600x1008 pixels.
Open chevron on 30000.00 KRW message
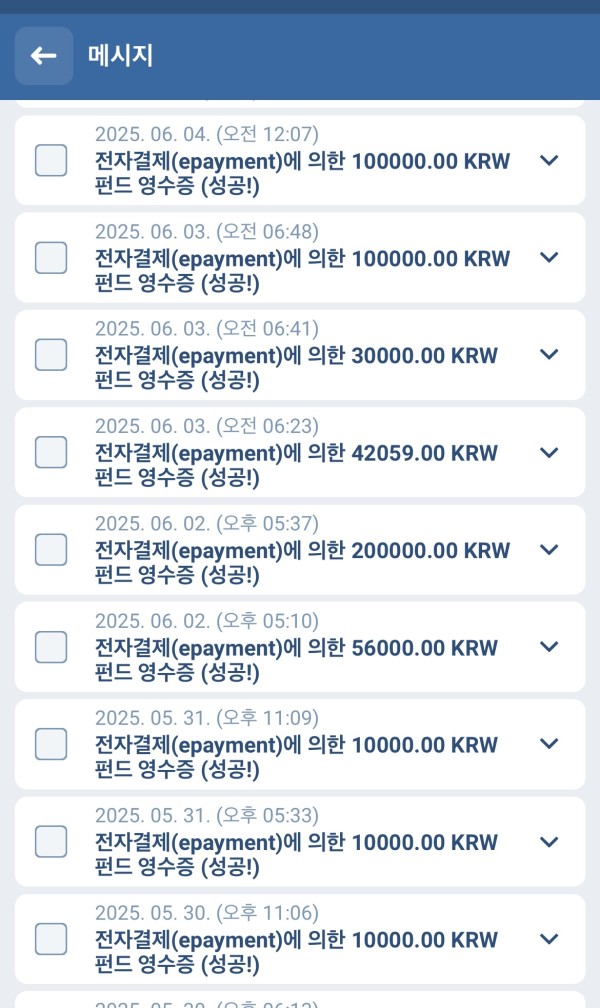pos(548,354)
